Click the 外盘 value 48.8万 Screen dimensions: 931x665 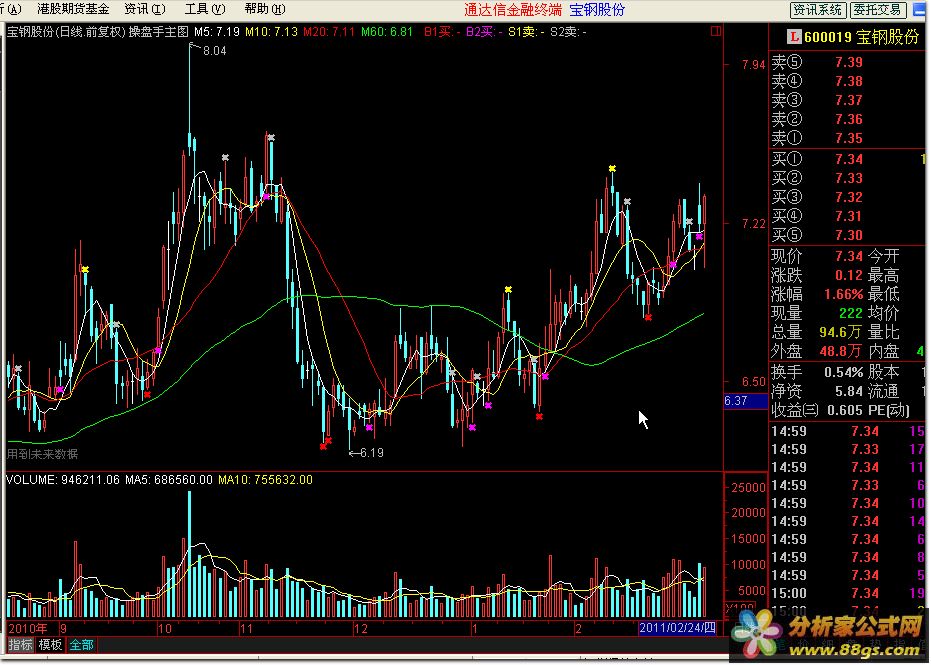[x=840, y=351]
